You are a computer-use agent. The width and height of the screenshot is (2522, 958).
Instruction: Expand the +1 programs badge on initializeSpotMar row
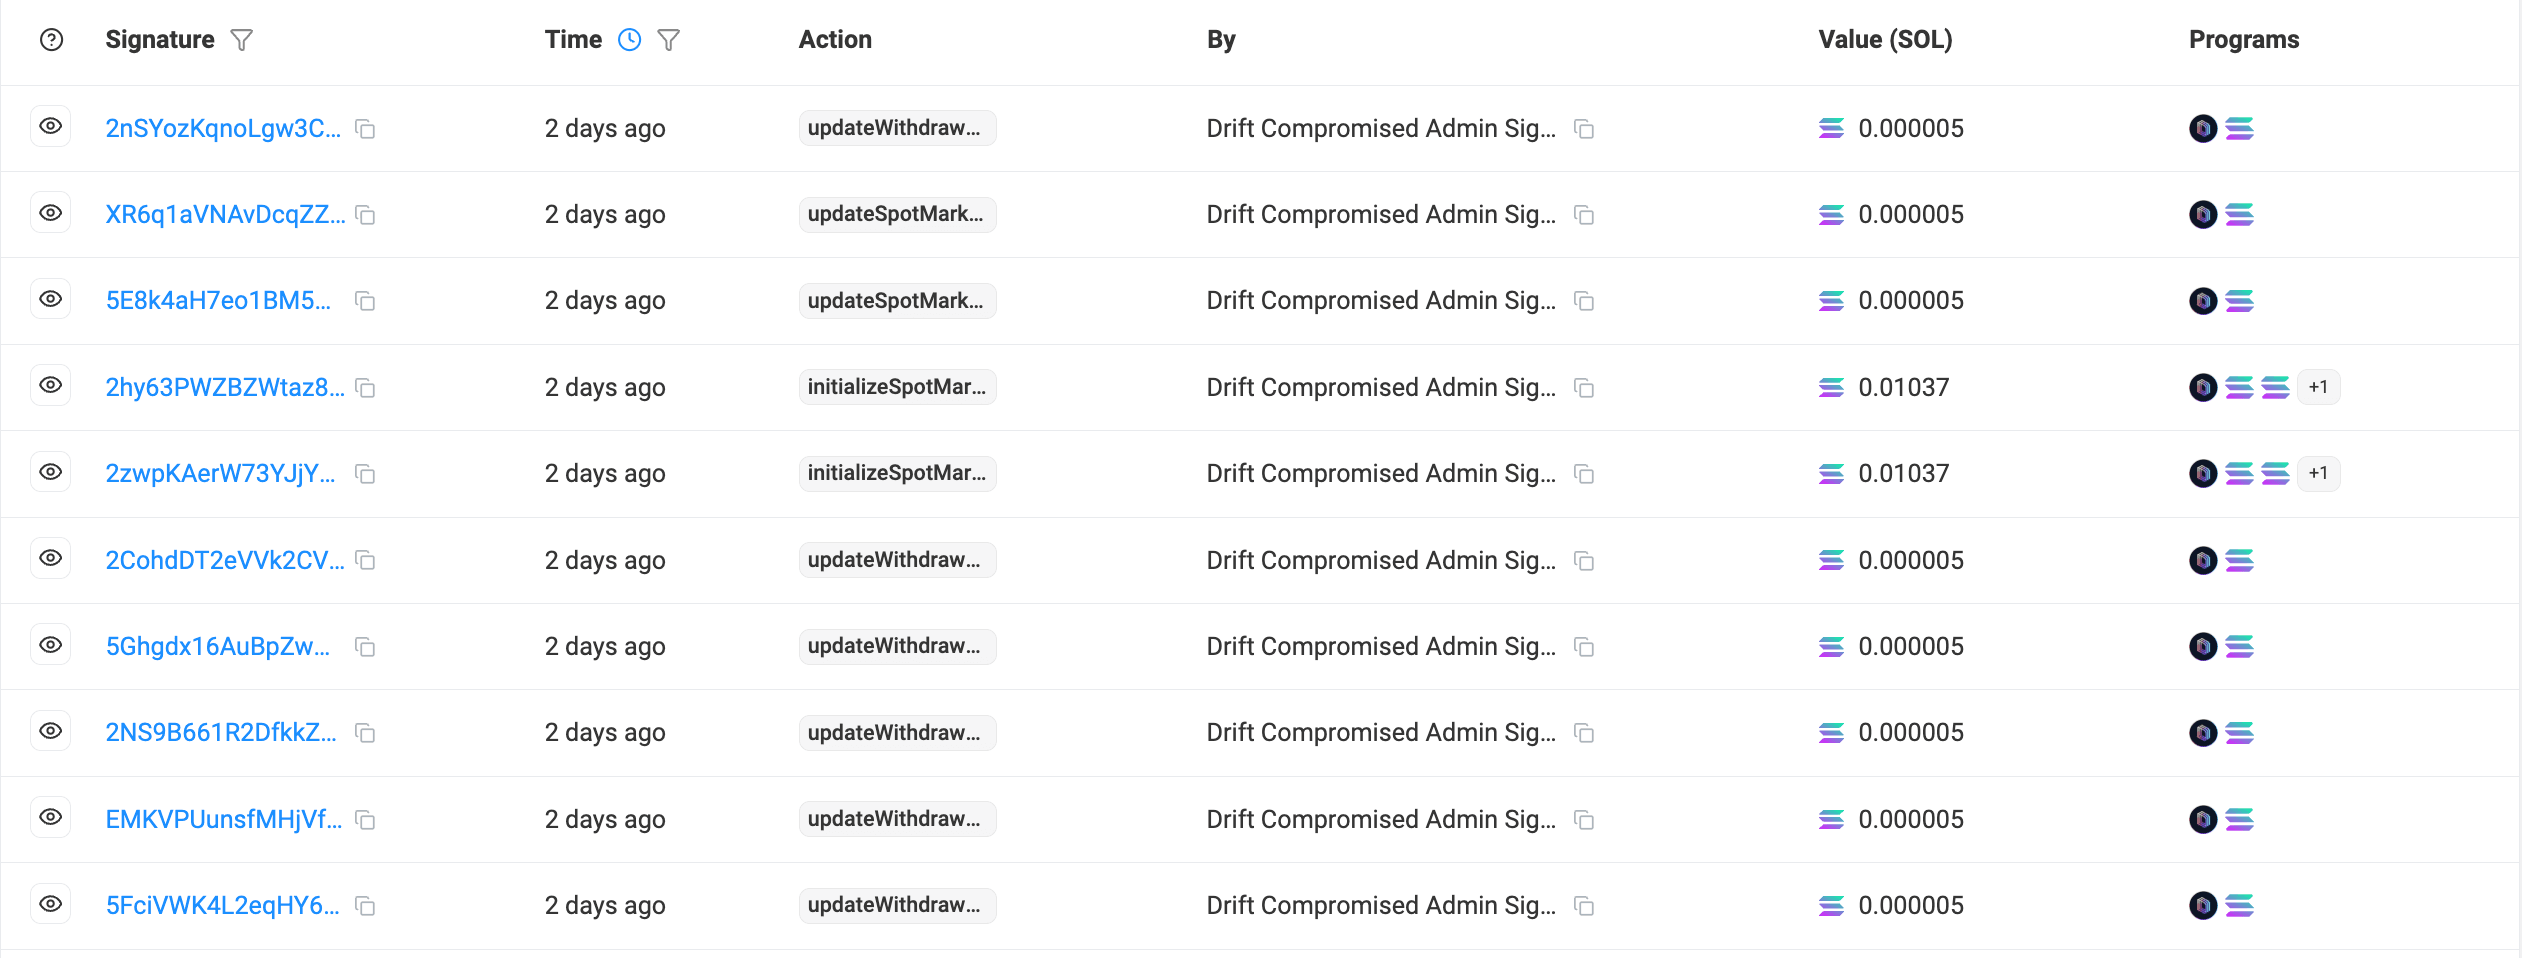[2319, 387]
